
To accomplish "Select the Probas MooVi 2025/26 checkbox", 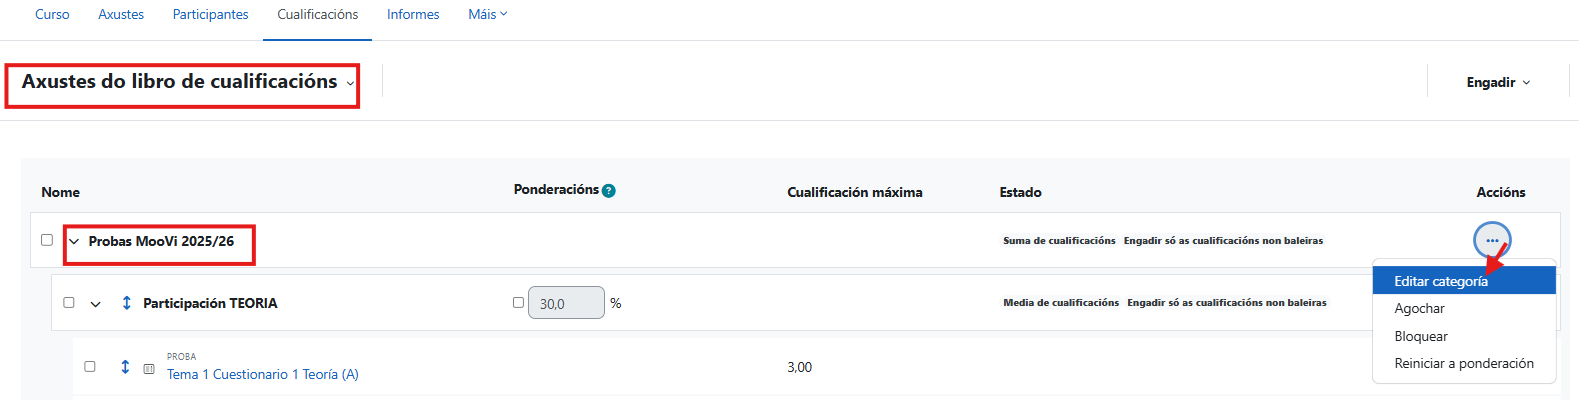I will click(47, 240).
